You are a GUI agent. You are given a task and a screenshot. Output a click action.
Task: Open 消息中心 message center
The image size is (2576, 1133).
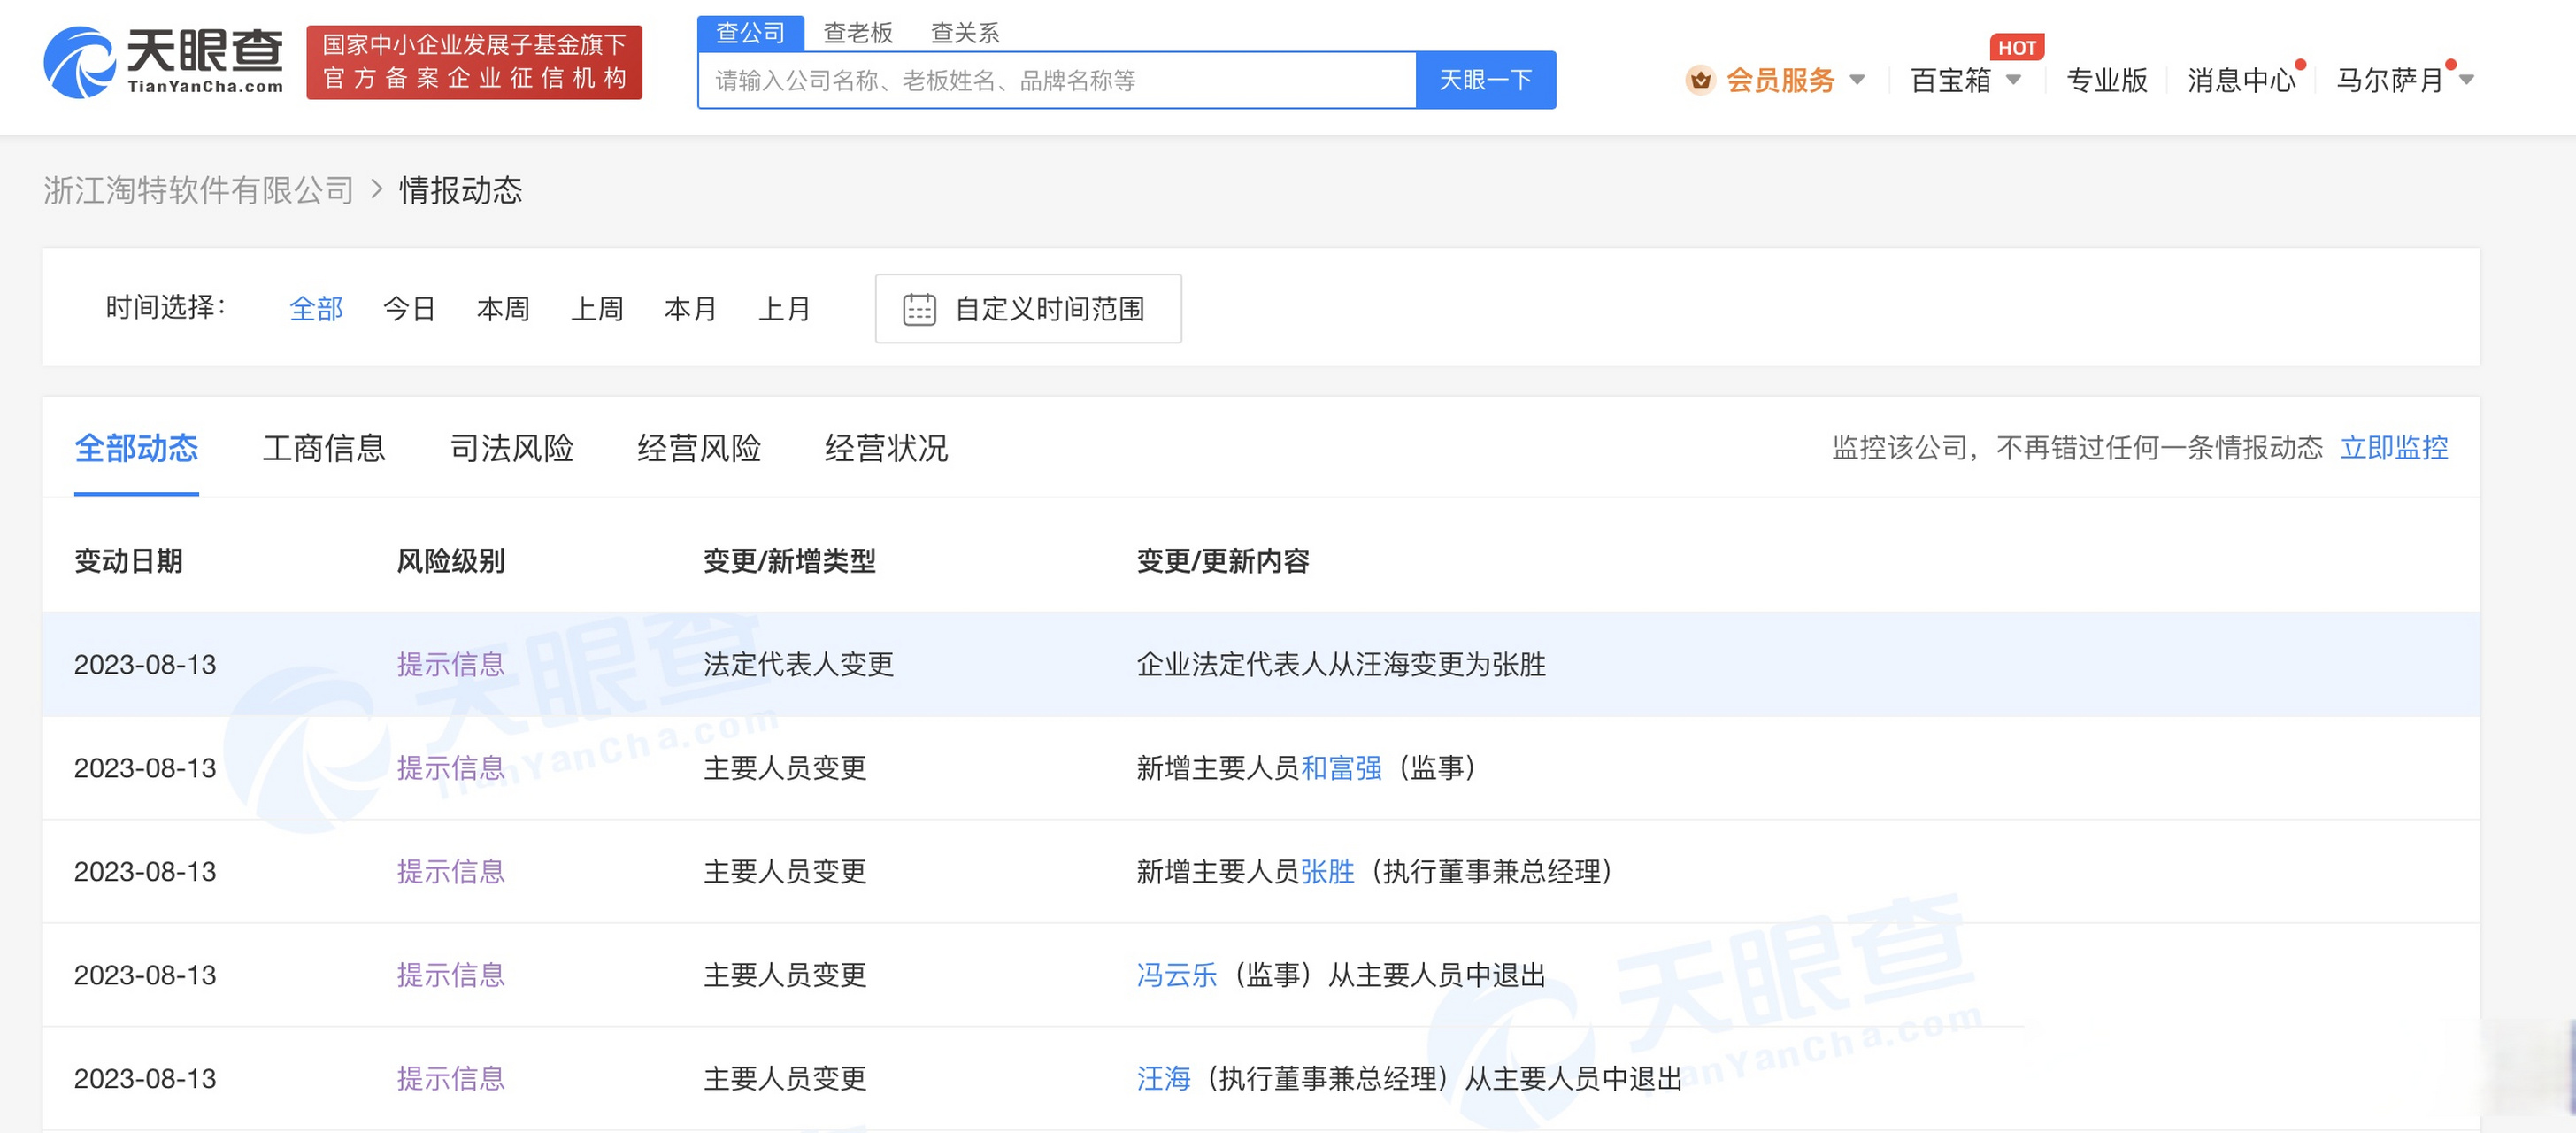tap(2241, 80)
